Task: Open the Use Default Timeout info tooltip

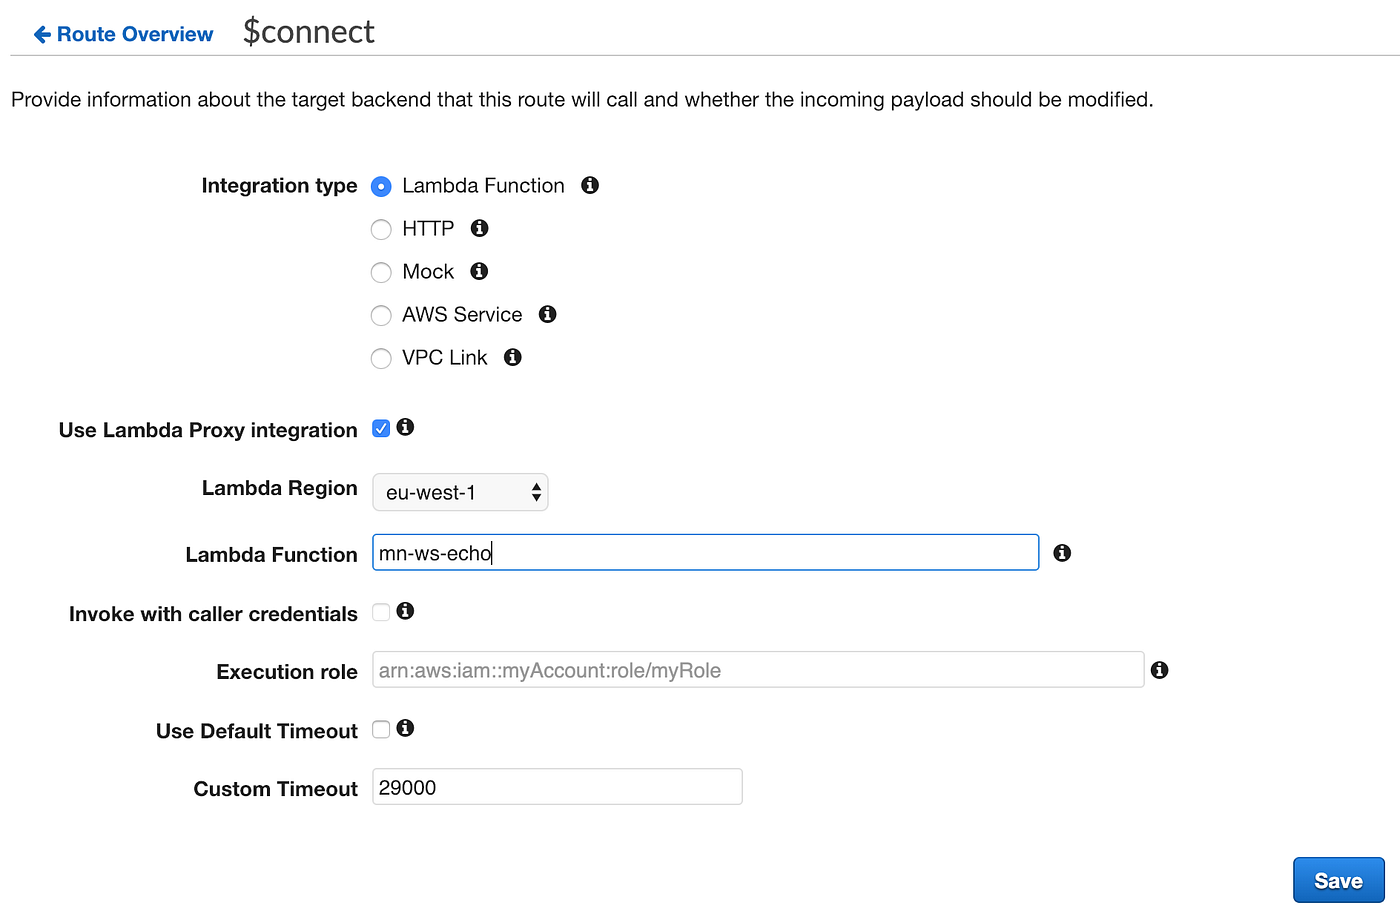Action: coord(406,728)
